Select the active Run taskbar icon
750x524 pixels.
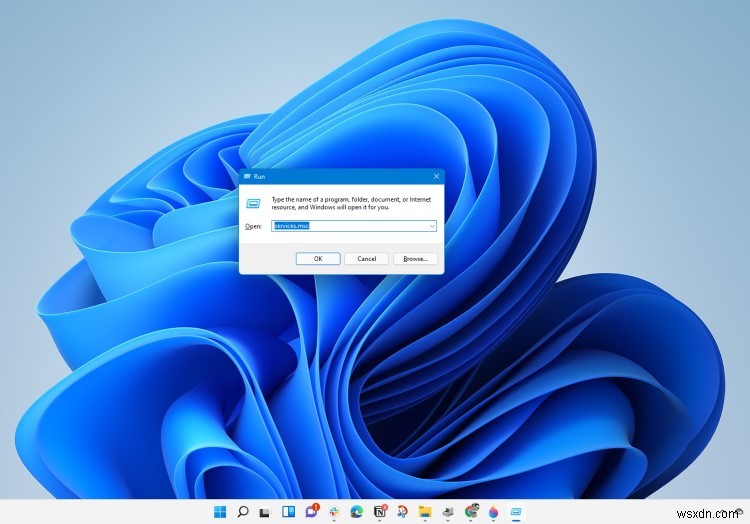click(x=516, y=512)
